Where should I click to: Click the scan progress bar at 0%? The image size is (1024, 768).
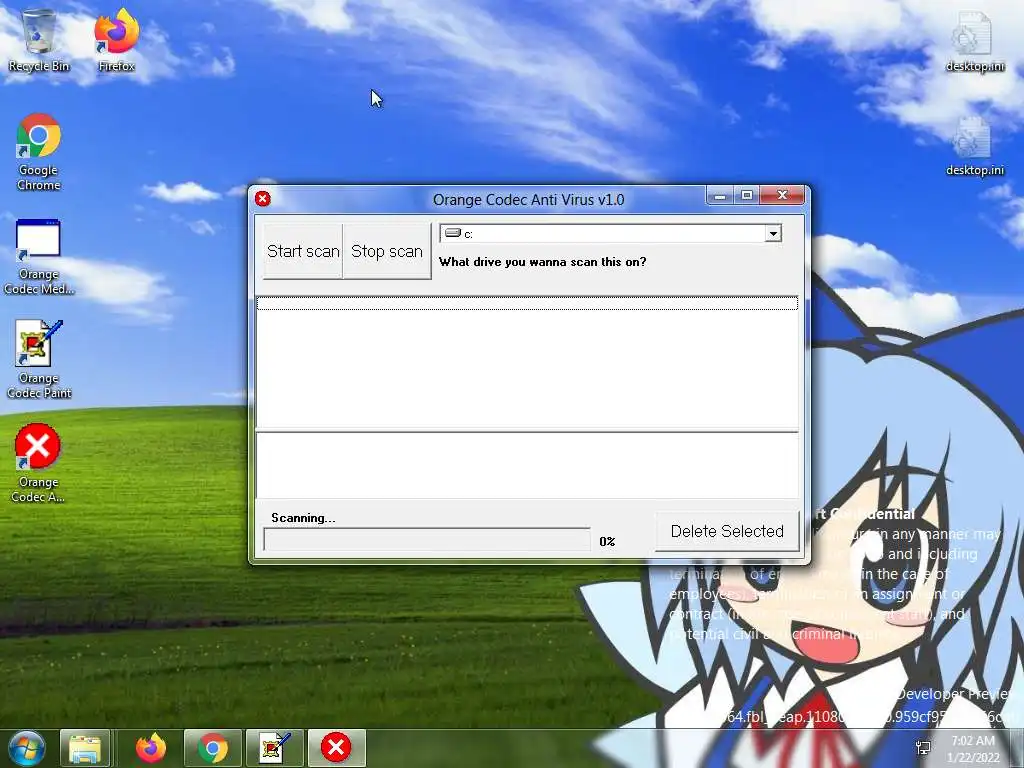click(427, 539)
